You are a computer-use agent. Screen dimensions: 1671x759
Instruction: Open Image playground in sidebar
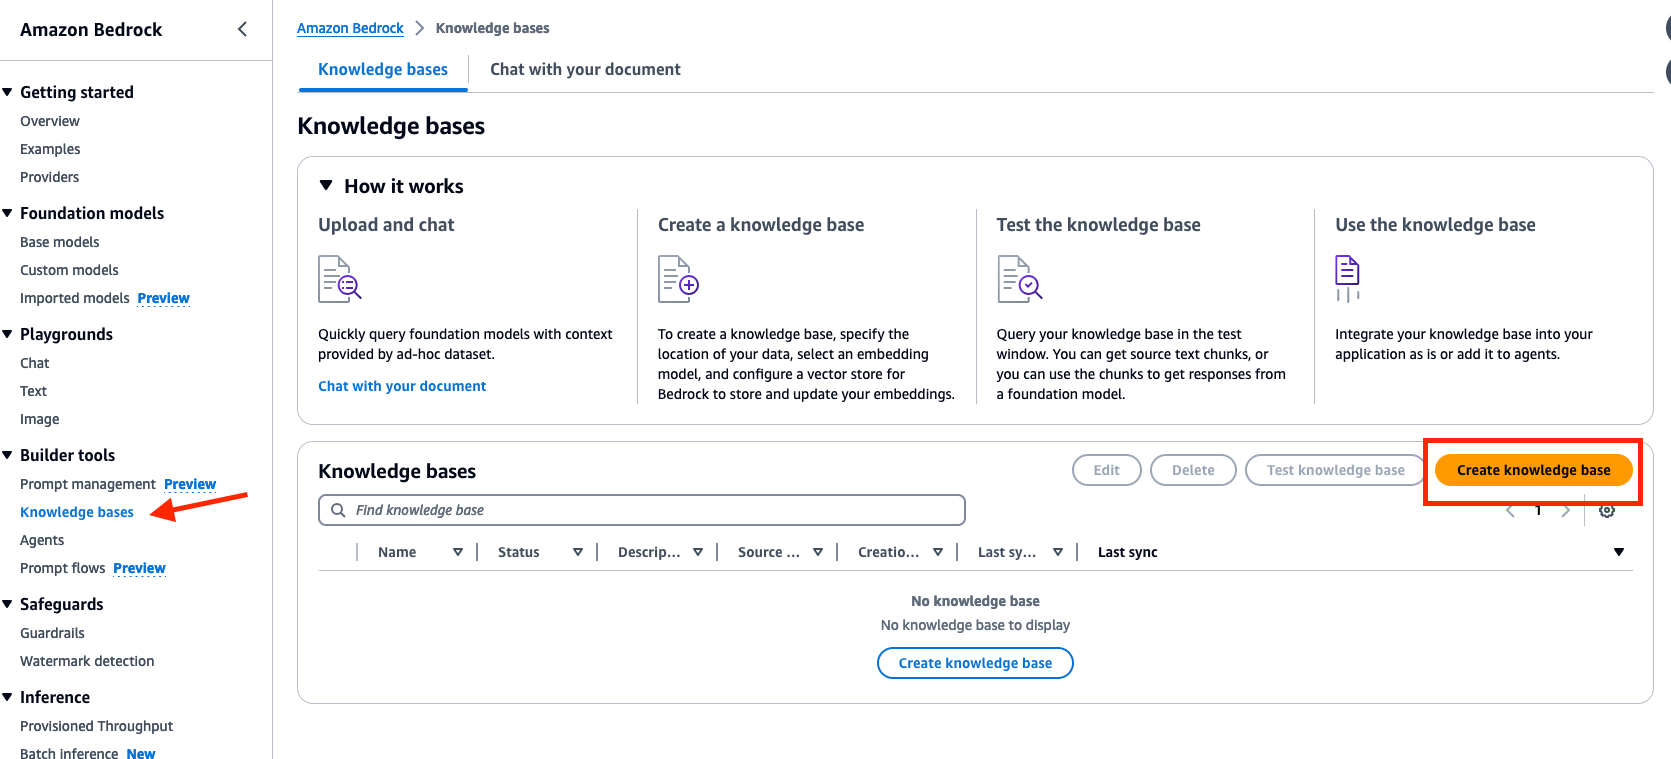point(39,419)
